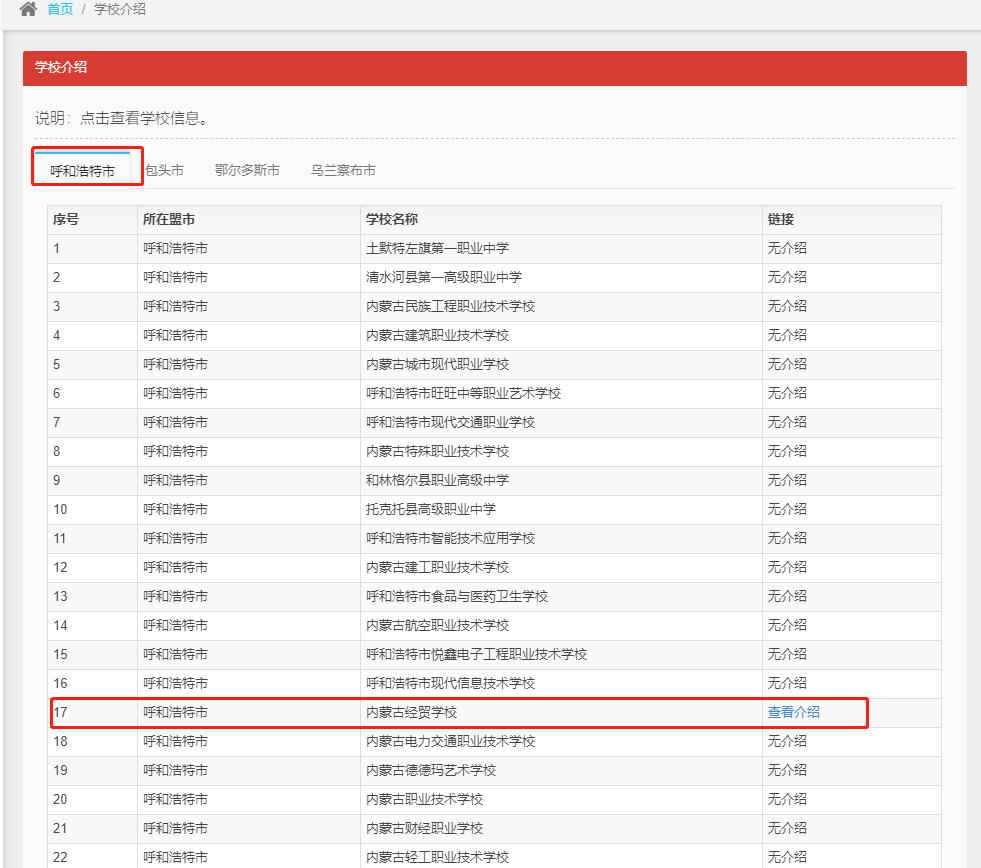Select 土默特左旗第一职业中学 cell
Screen dimensions: 981x868
(561, 248)
